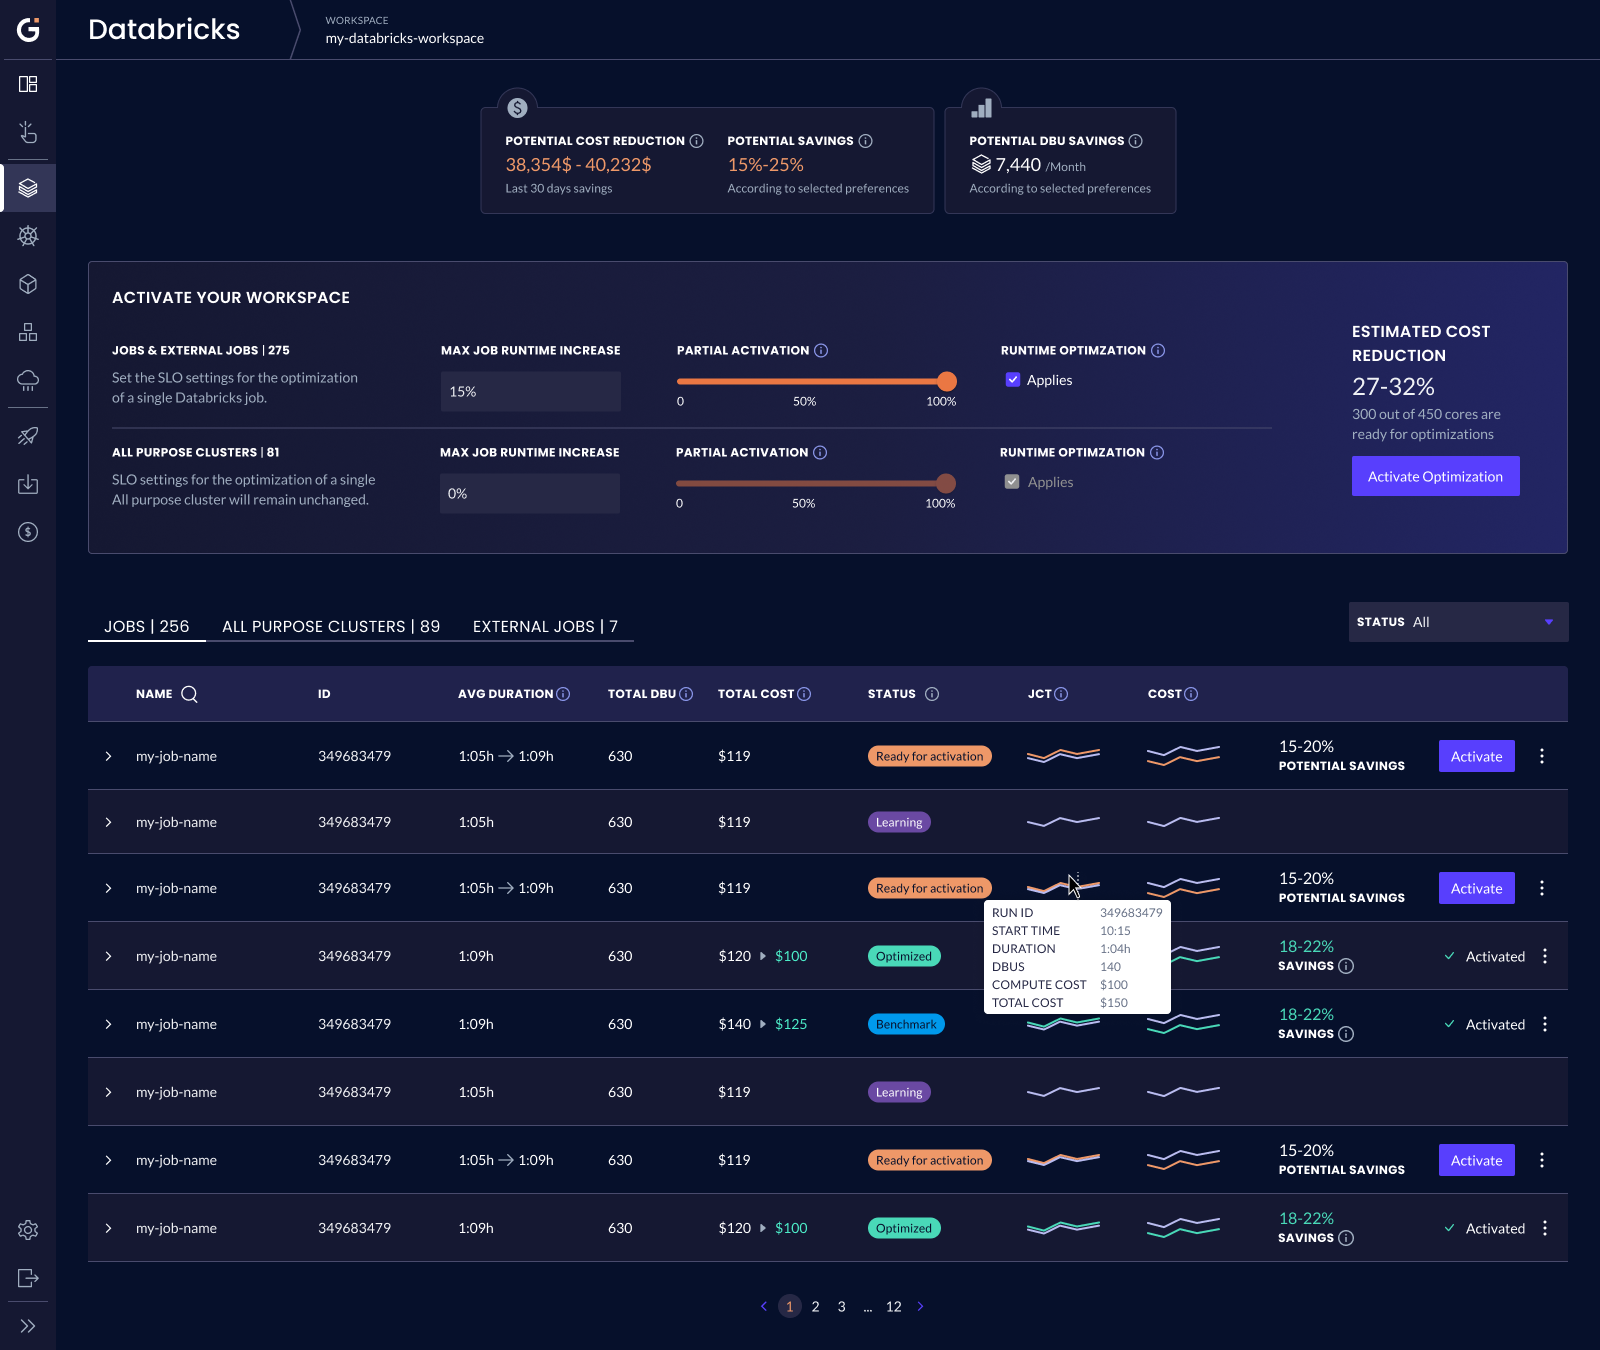
Task: Switch to All Purpose Clusters tab
Action: (331, 626)
